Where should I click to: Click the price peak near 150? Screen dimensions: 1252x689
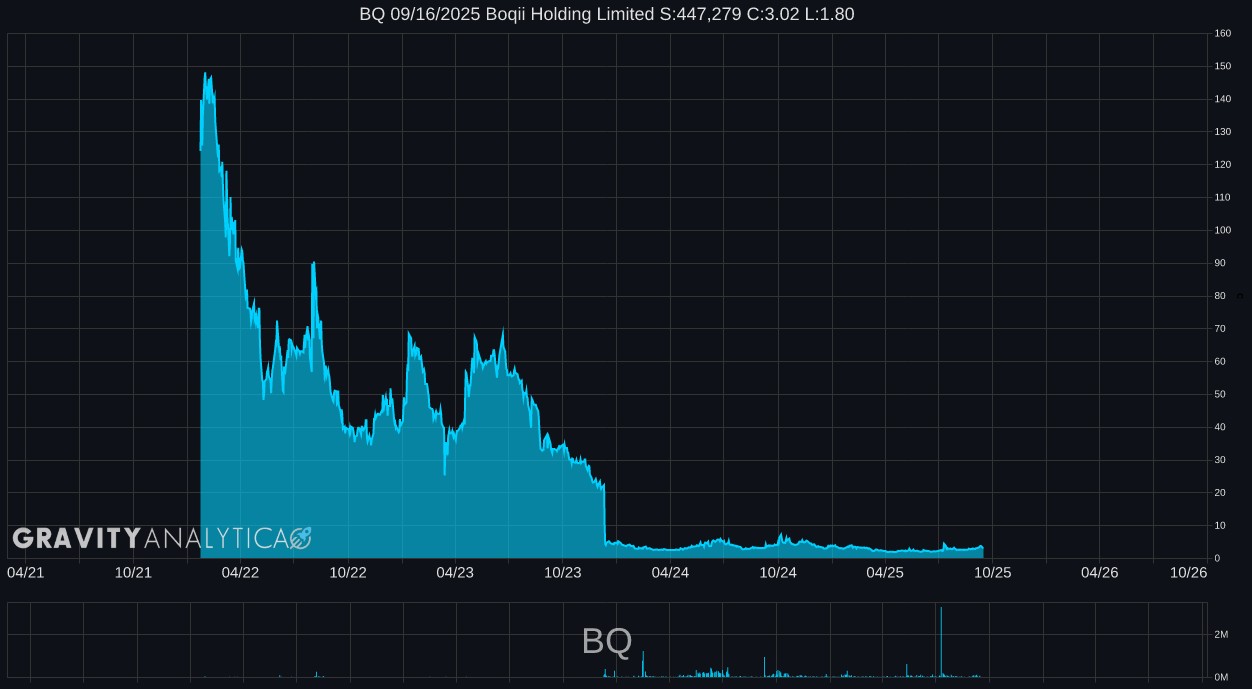pyautogui.click(x=205, y=73)
